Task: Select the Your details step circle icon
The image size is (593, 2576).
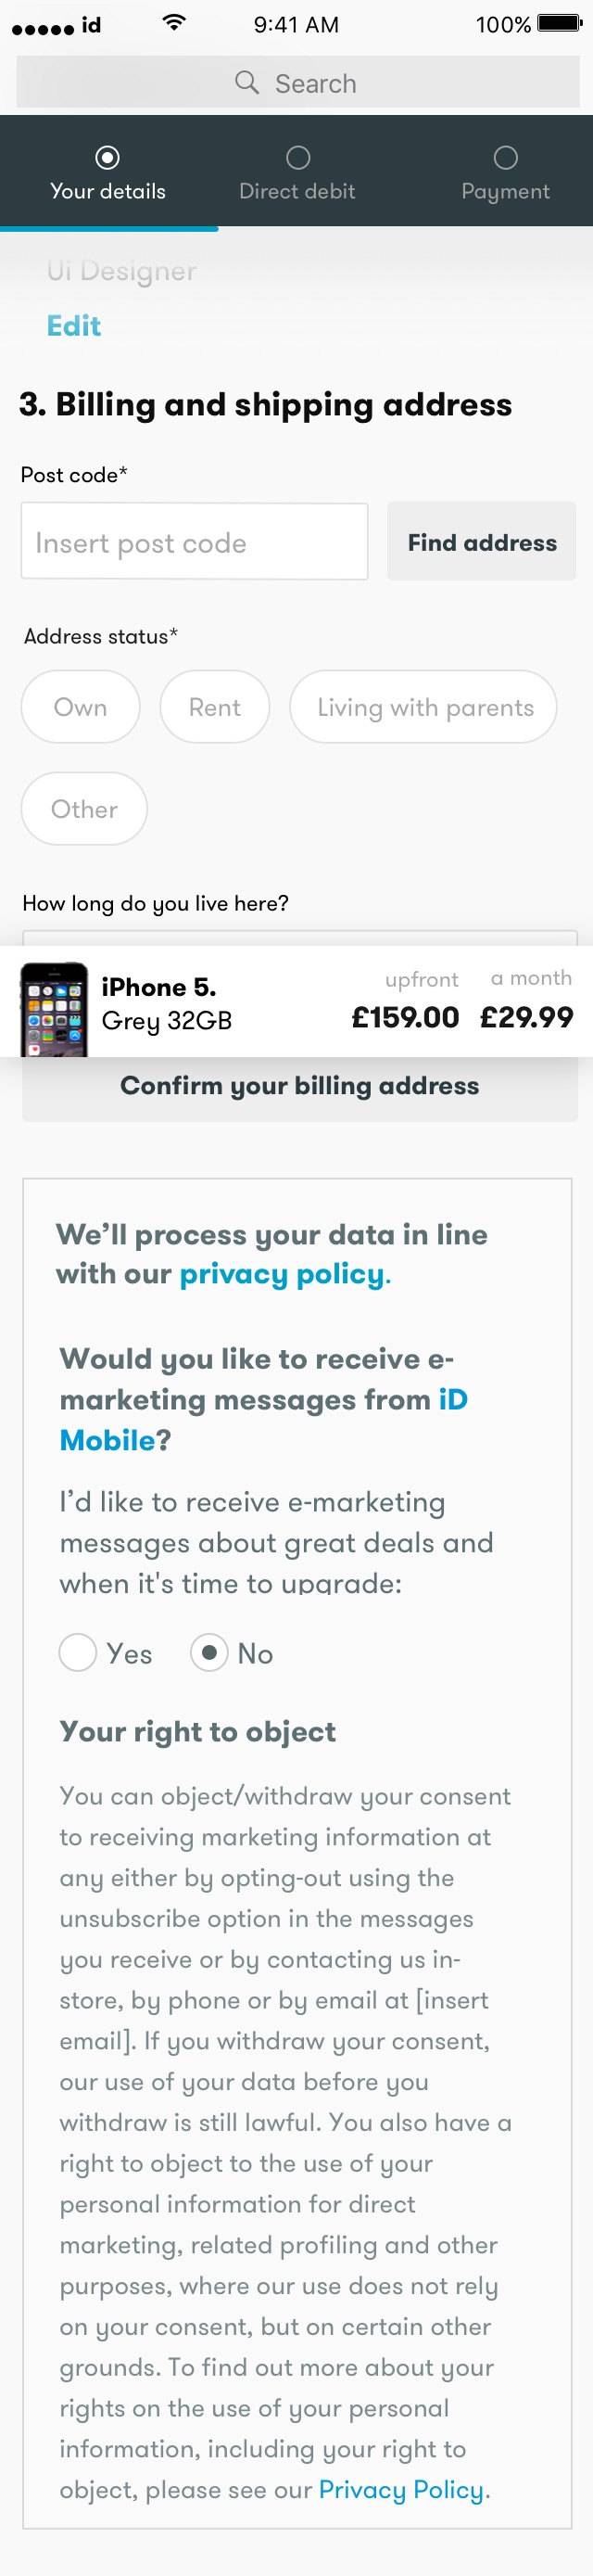Action: (x=108, y=158)
